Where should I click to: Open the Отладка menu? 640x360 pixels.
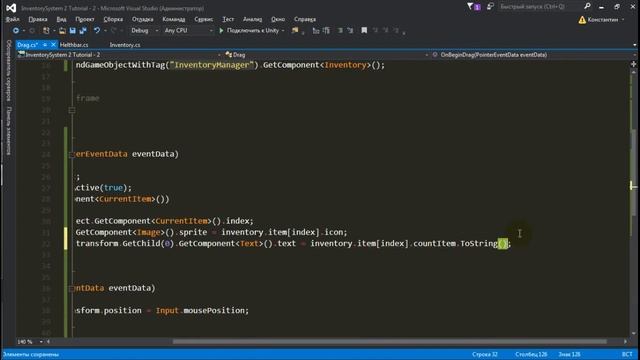142,19
